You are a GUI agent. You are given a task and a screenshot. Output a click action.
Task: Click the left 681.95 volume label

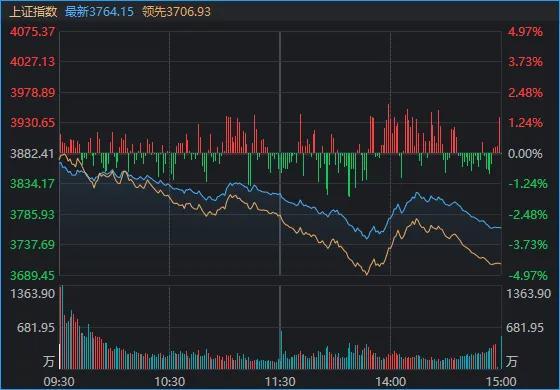coord(36,327)
